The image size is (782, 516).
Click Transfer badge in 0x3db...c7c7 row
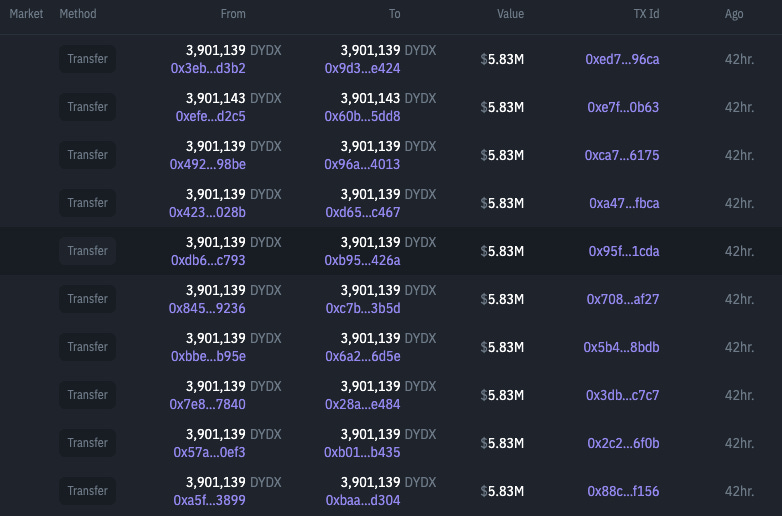click(88, 395)
